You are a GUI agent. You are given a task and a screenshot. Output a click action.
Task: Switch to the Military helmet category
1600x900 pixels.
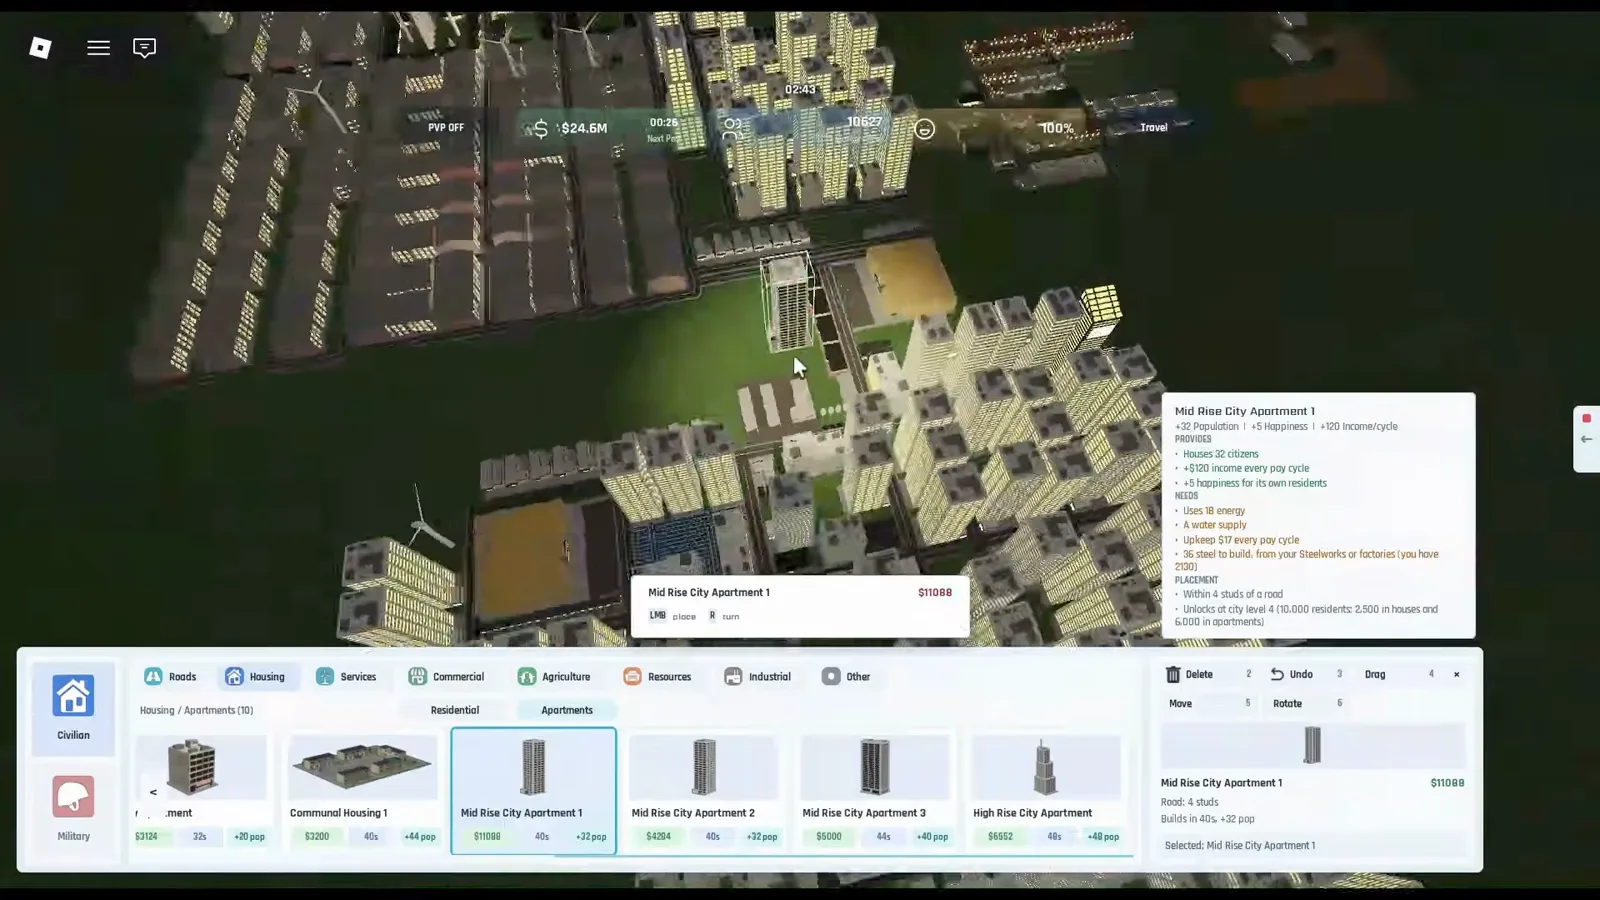73,808
